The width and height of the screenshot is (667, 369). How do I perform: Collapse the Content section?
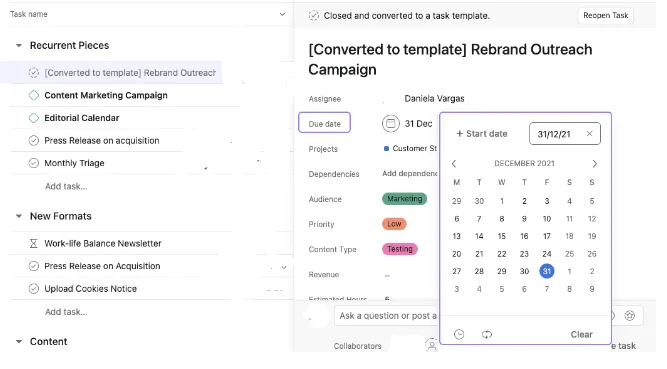click(19, 342)
